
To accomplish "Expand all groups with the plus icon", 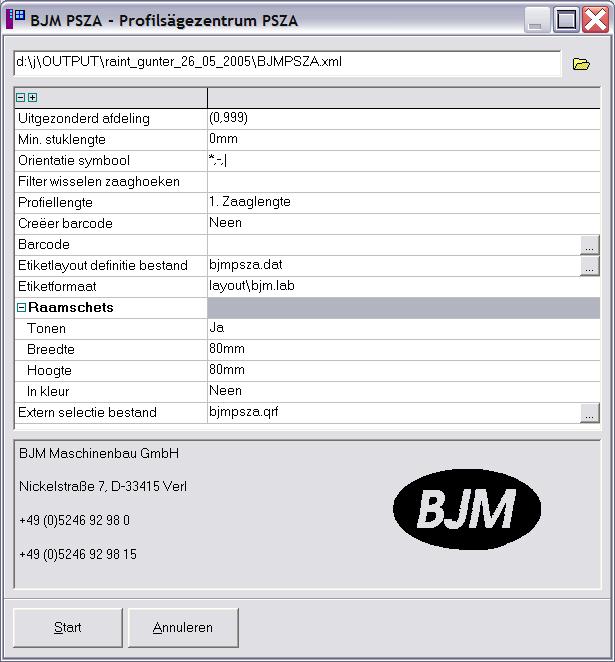I will [x=33, y=98].
